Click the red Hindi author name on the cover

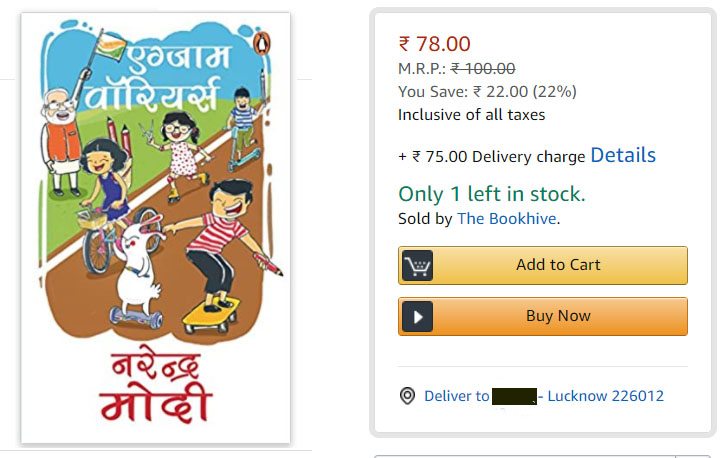coord(156,388)
